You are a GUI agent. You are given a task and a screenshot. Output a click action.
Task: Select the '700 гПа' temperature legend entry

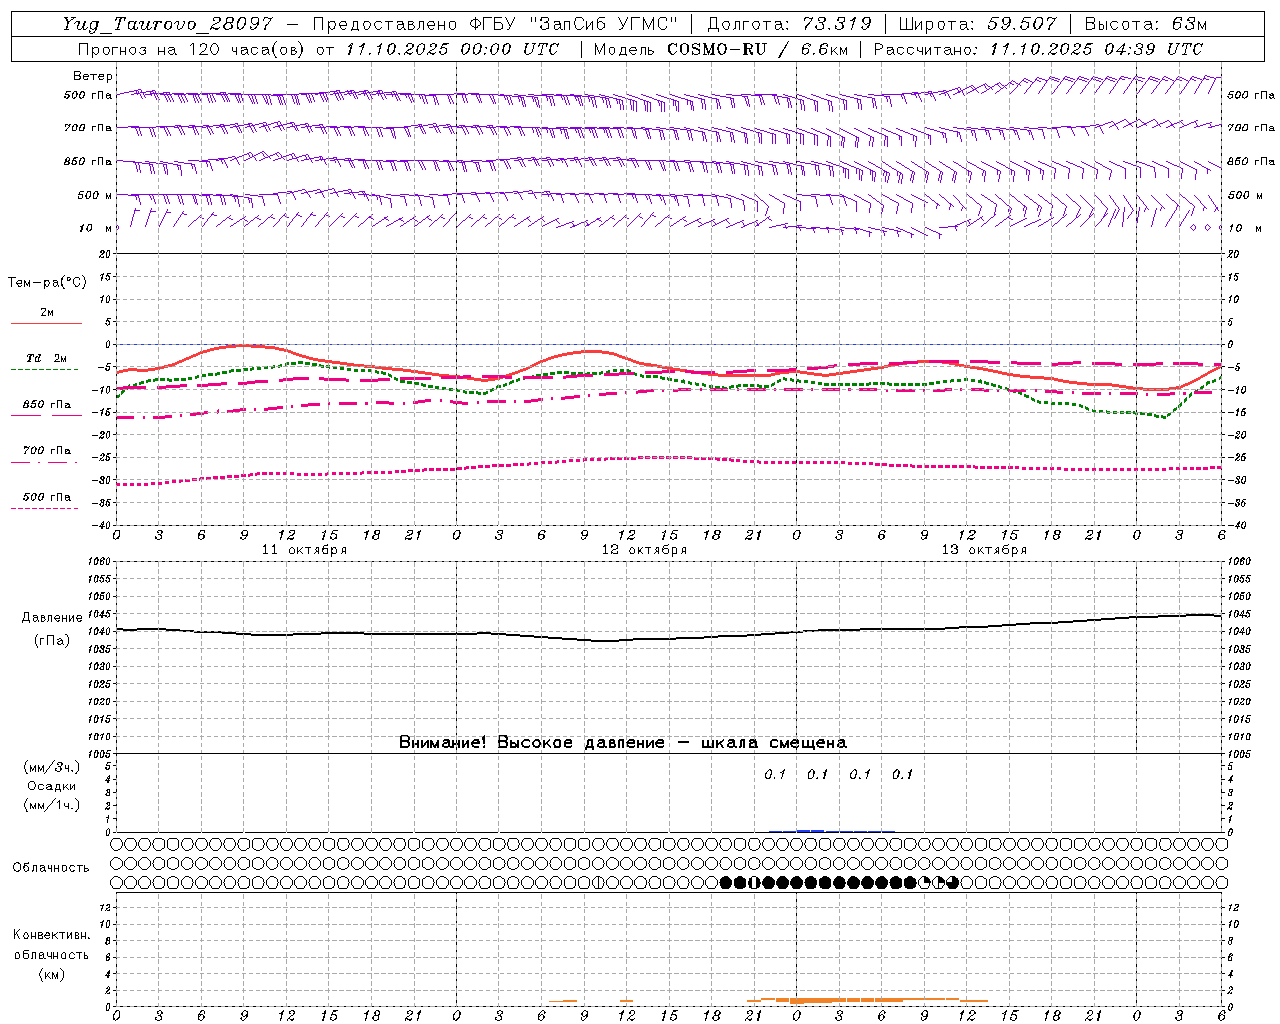tap(47, 450)
